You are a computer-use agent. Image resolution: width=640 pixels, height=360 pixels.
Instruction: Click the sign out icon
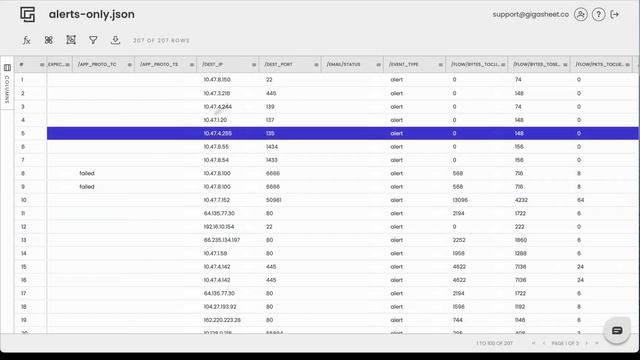click(615, 14)
